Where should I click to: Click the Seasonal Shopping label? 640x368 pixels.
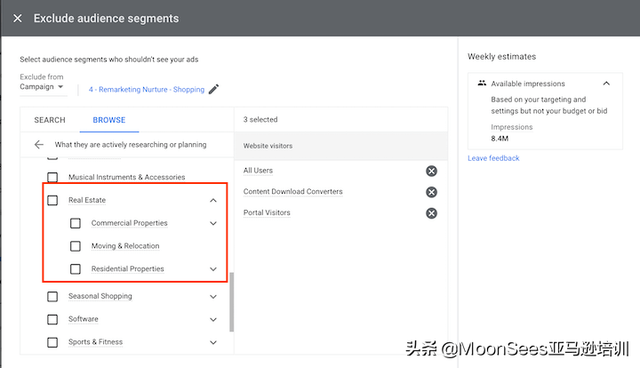coord(100,296)
